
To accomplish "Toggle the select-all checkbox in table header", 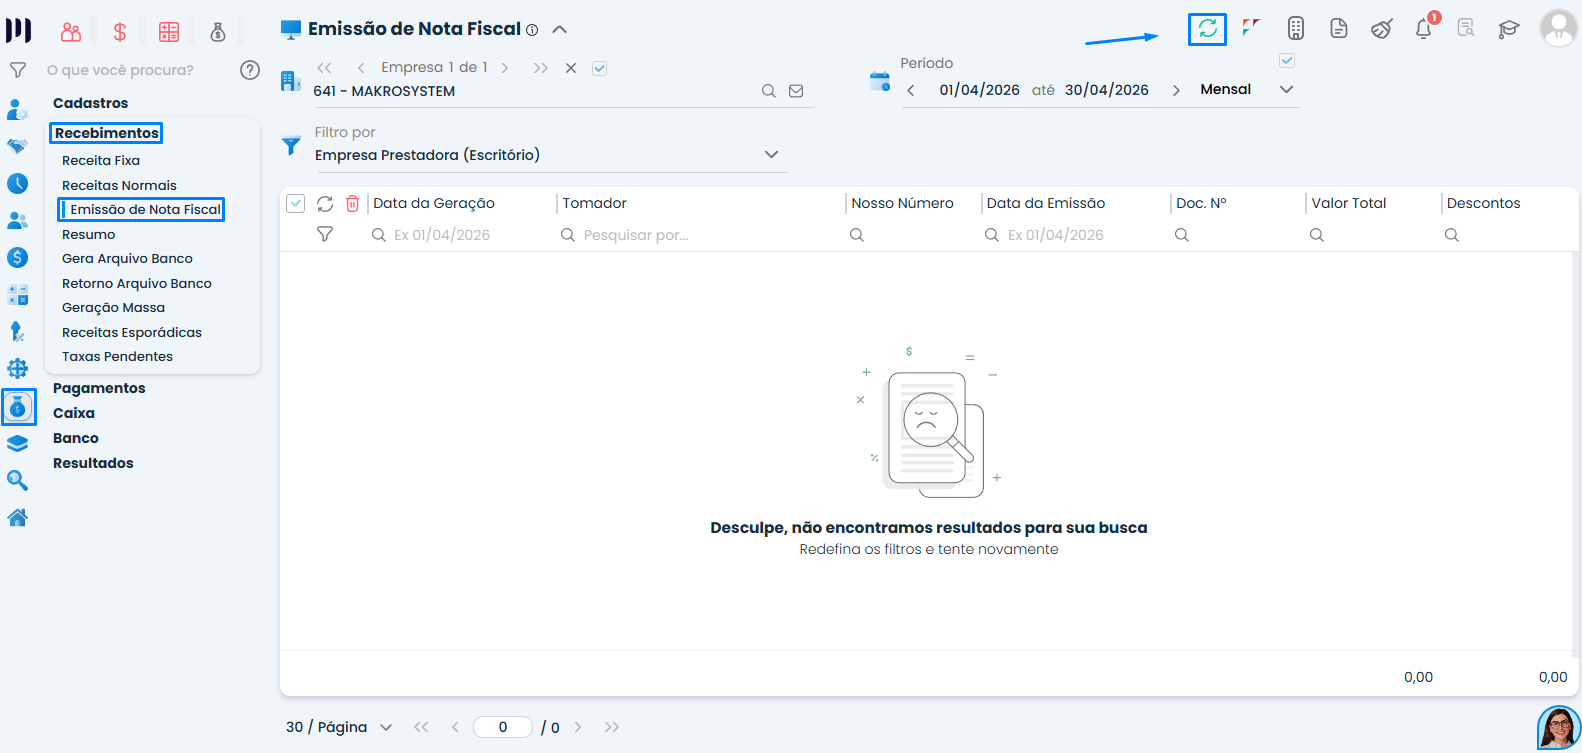I will click(x=295, y=204).
